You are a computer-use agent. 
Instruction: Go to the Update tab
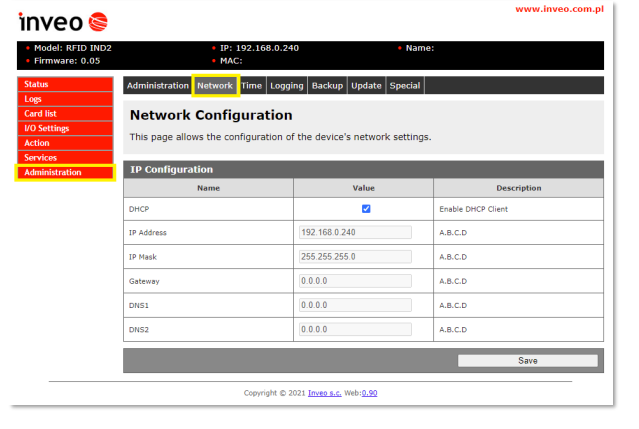pyautogui.click(x=366, y=86)
